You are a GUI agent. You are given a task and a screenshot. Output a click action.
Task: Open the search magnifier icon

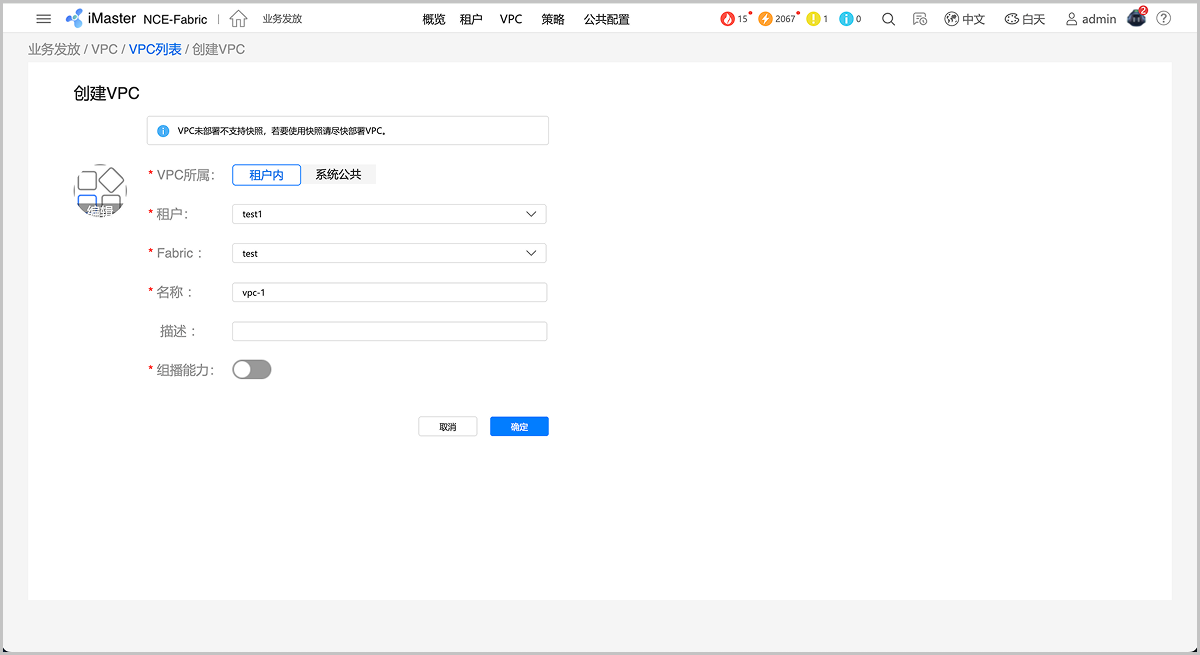888,19
